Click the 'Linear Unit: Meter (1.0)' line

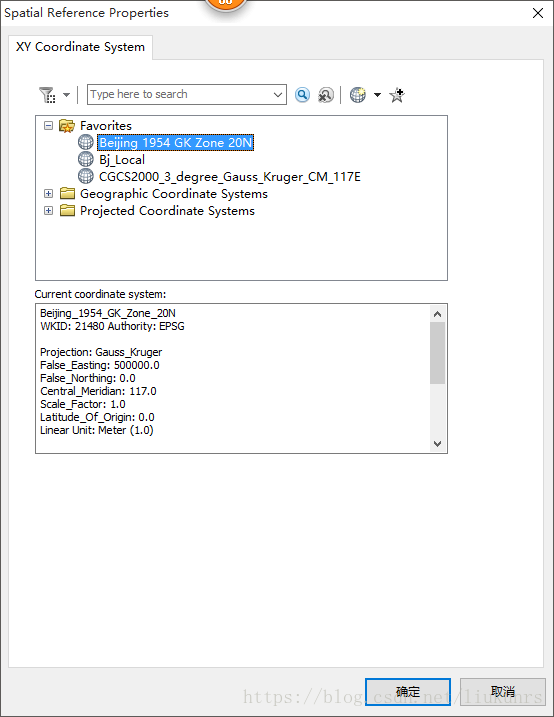(x=96, y=430)
